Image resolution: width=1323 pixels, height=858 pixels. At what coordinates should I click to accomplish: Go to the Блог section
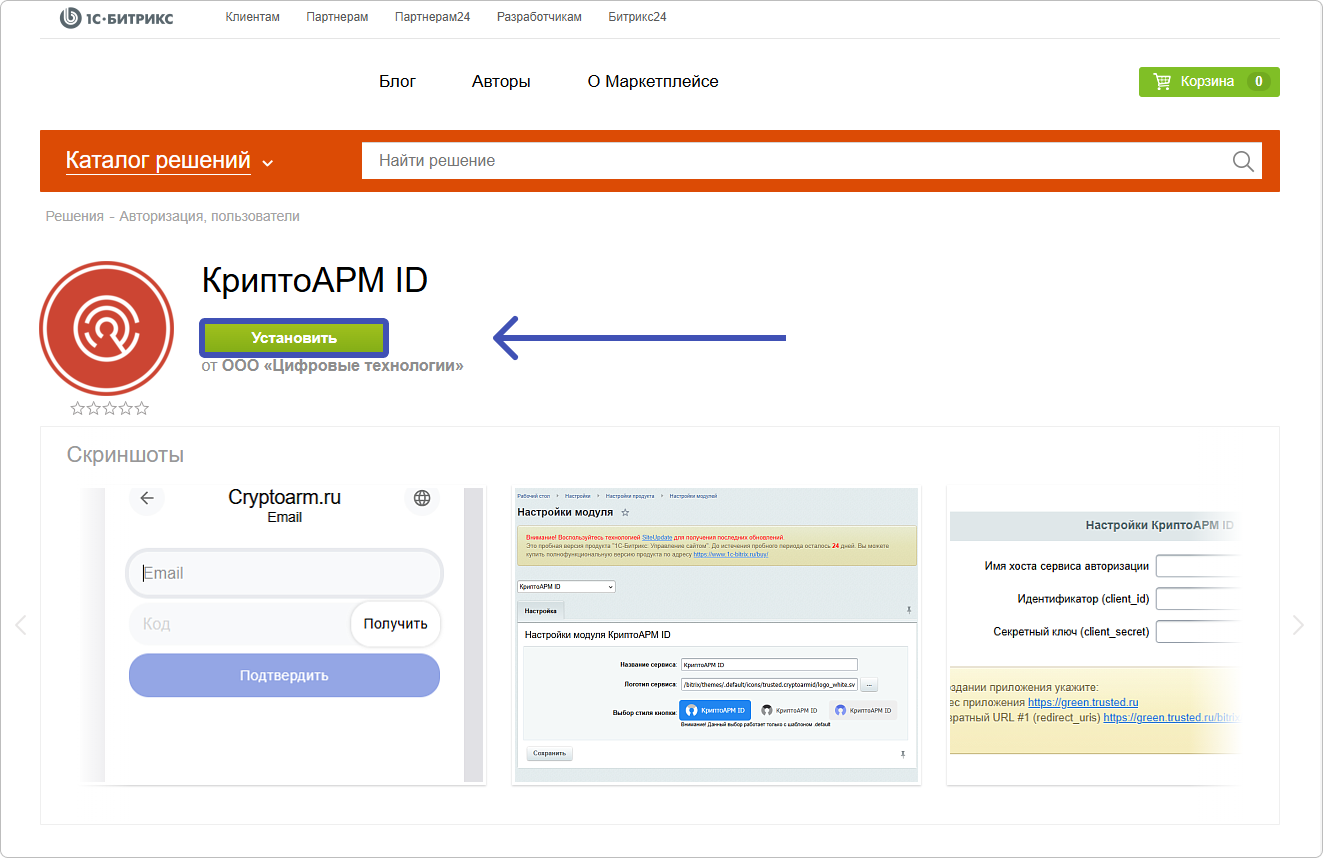tap(397, 81)
